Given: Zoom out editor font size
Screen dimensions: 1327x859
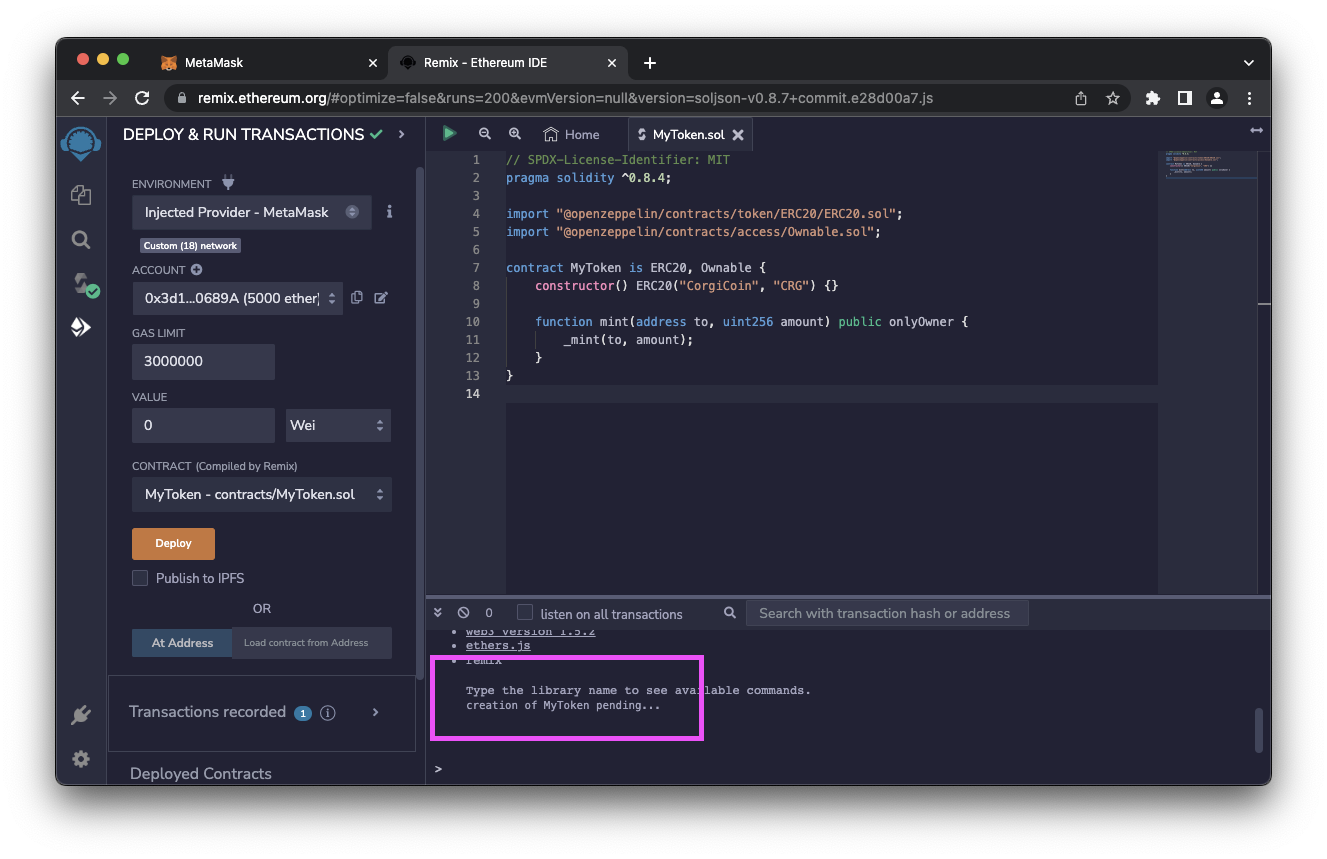Looking at the screenshot, I should [x=485, y=133].
